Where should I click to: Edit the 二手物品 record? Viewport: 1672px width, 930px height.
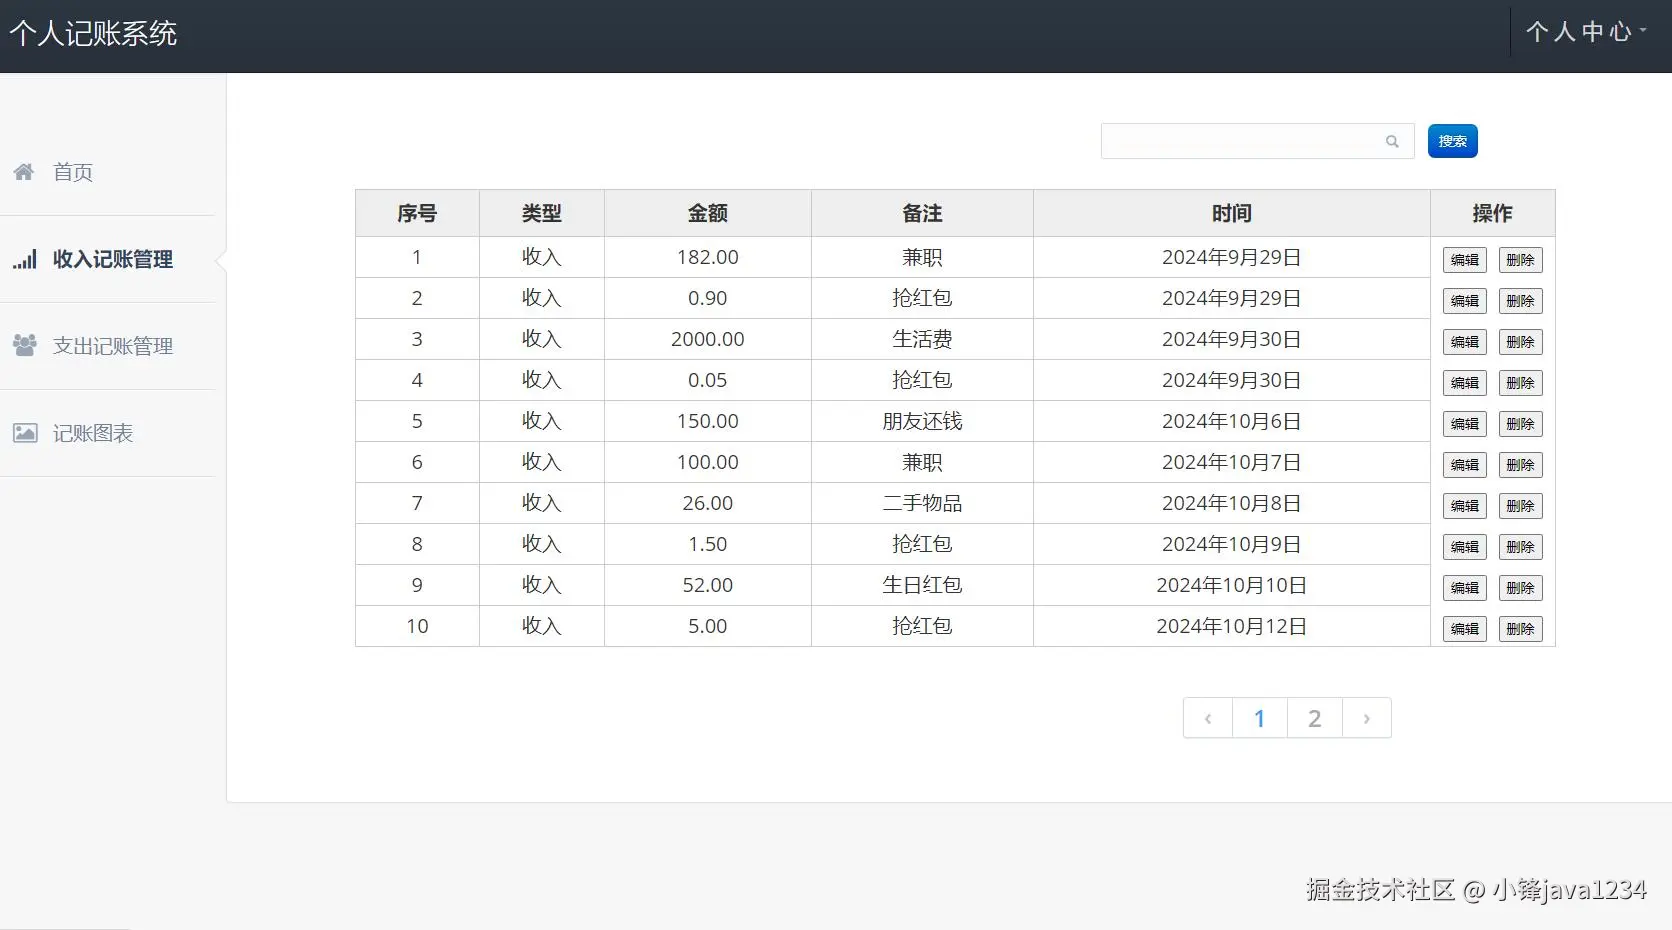coord(1464,506)
